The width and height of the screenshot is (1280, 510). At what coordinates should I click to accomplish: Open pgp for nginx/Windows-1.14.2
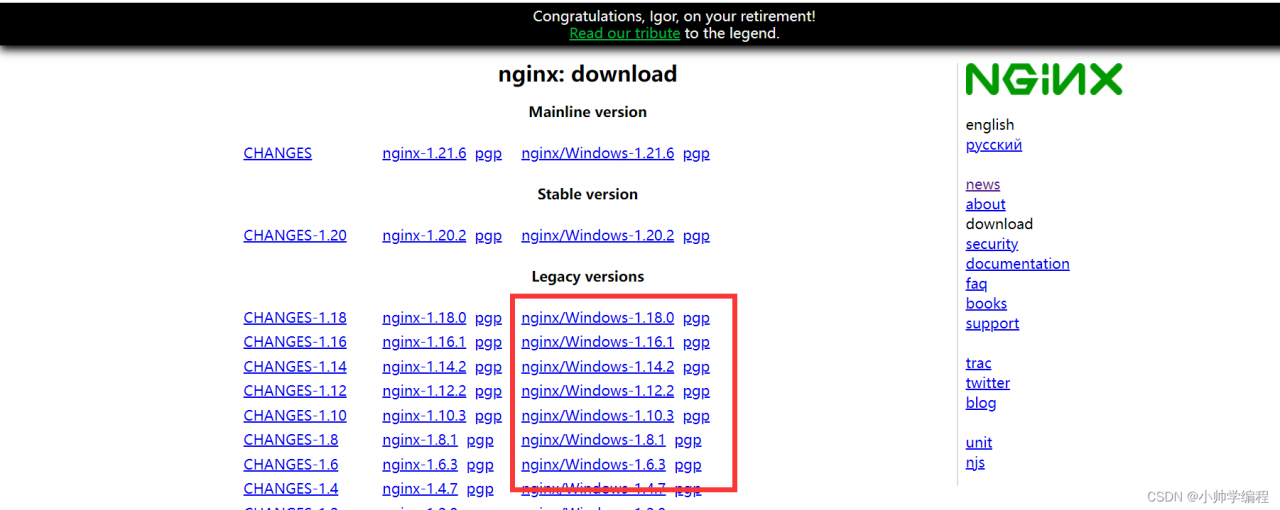click(x=696, y=368)
